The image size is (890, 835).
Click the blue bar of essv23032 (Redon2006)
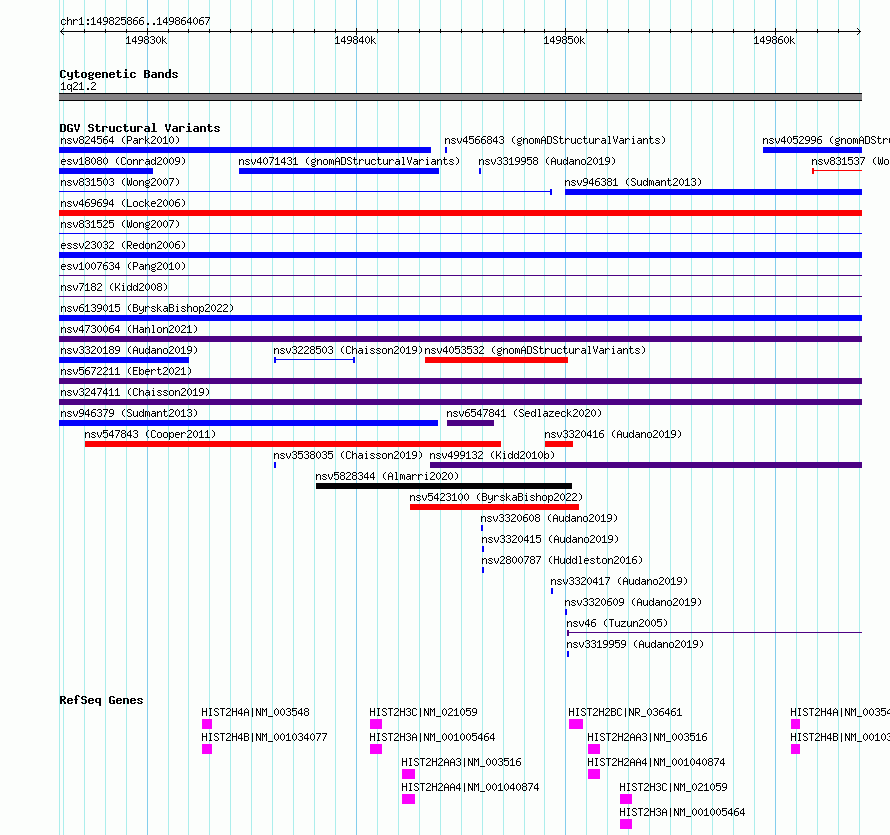click(460, 255)
